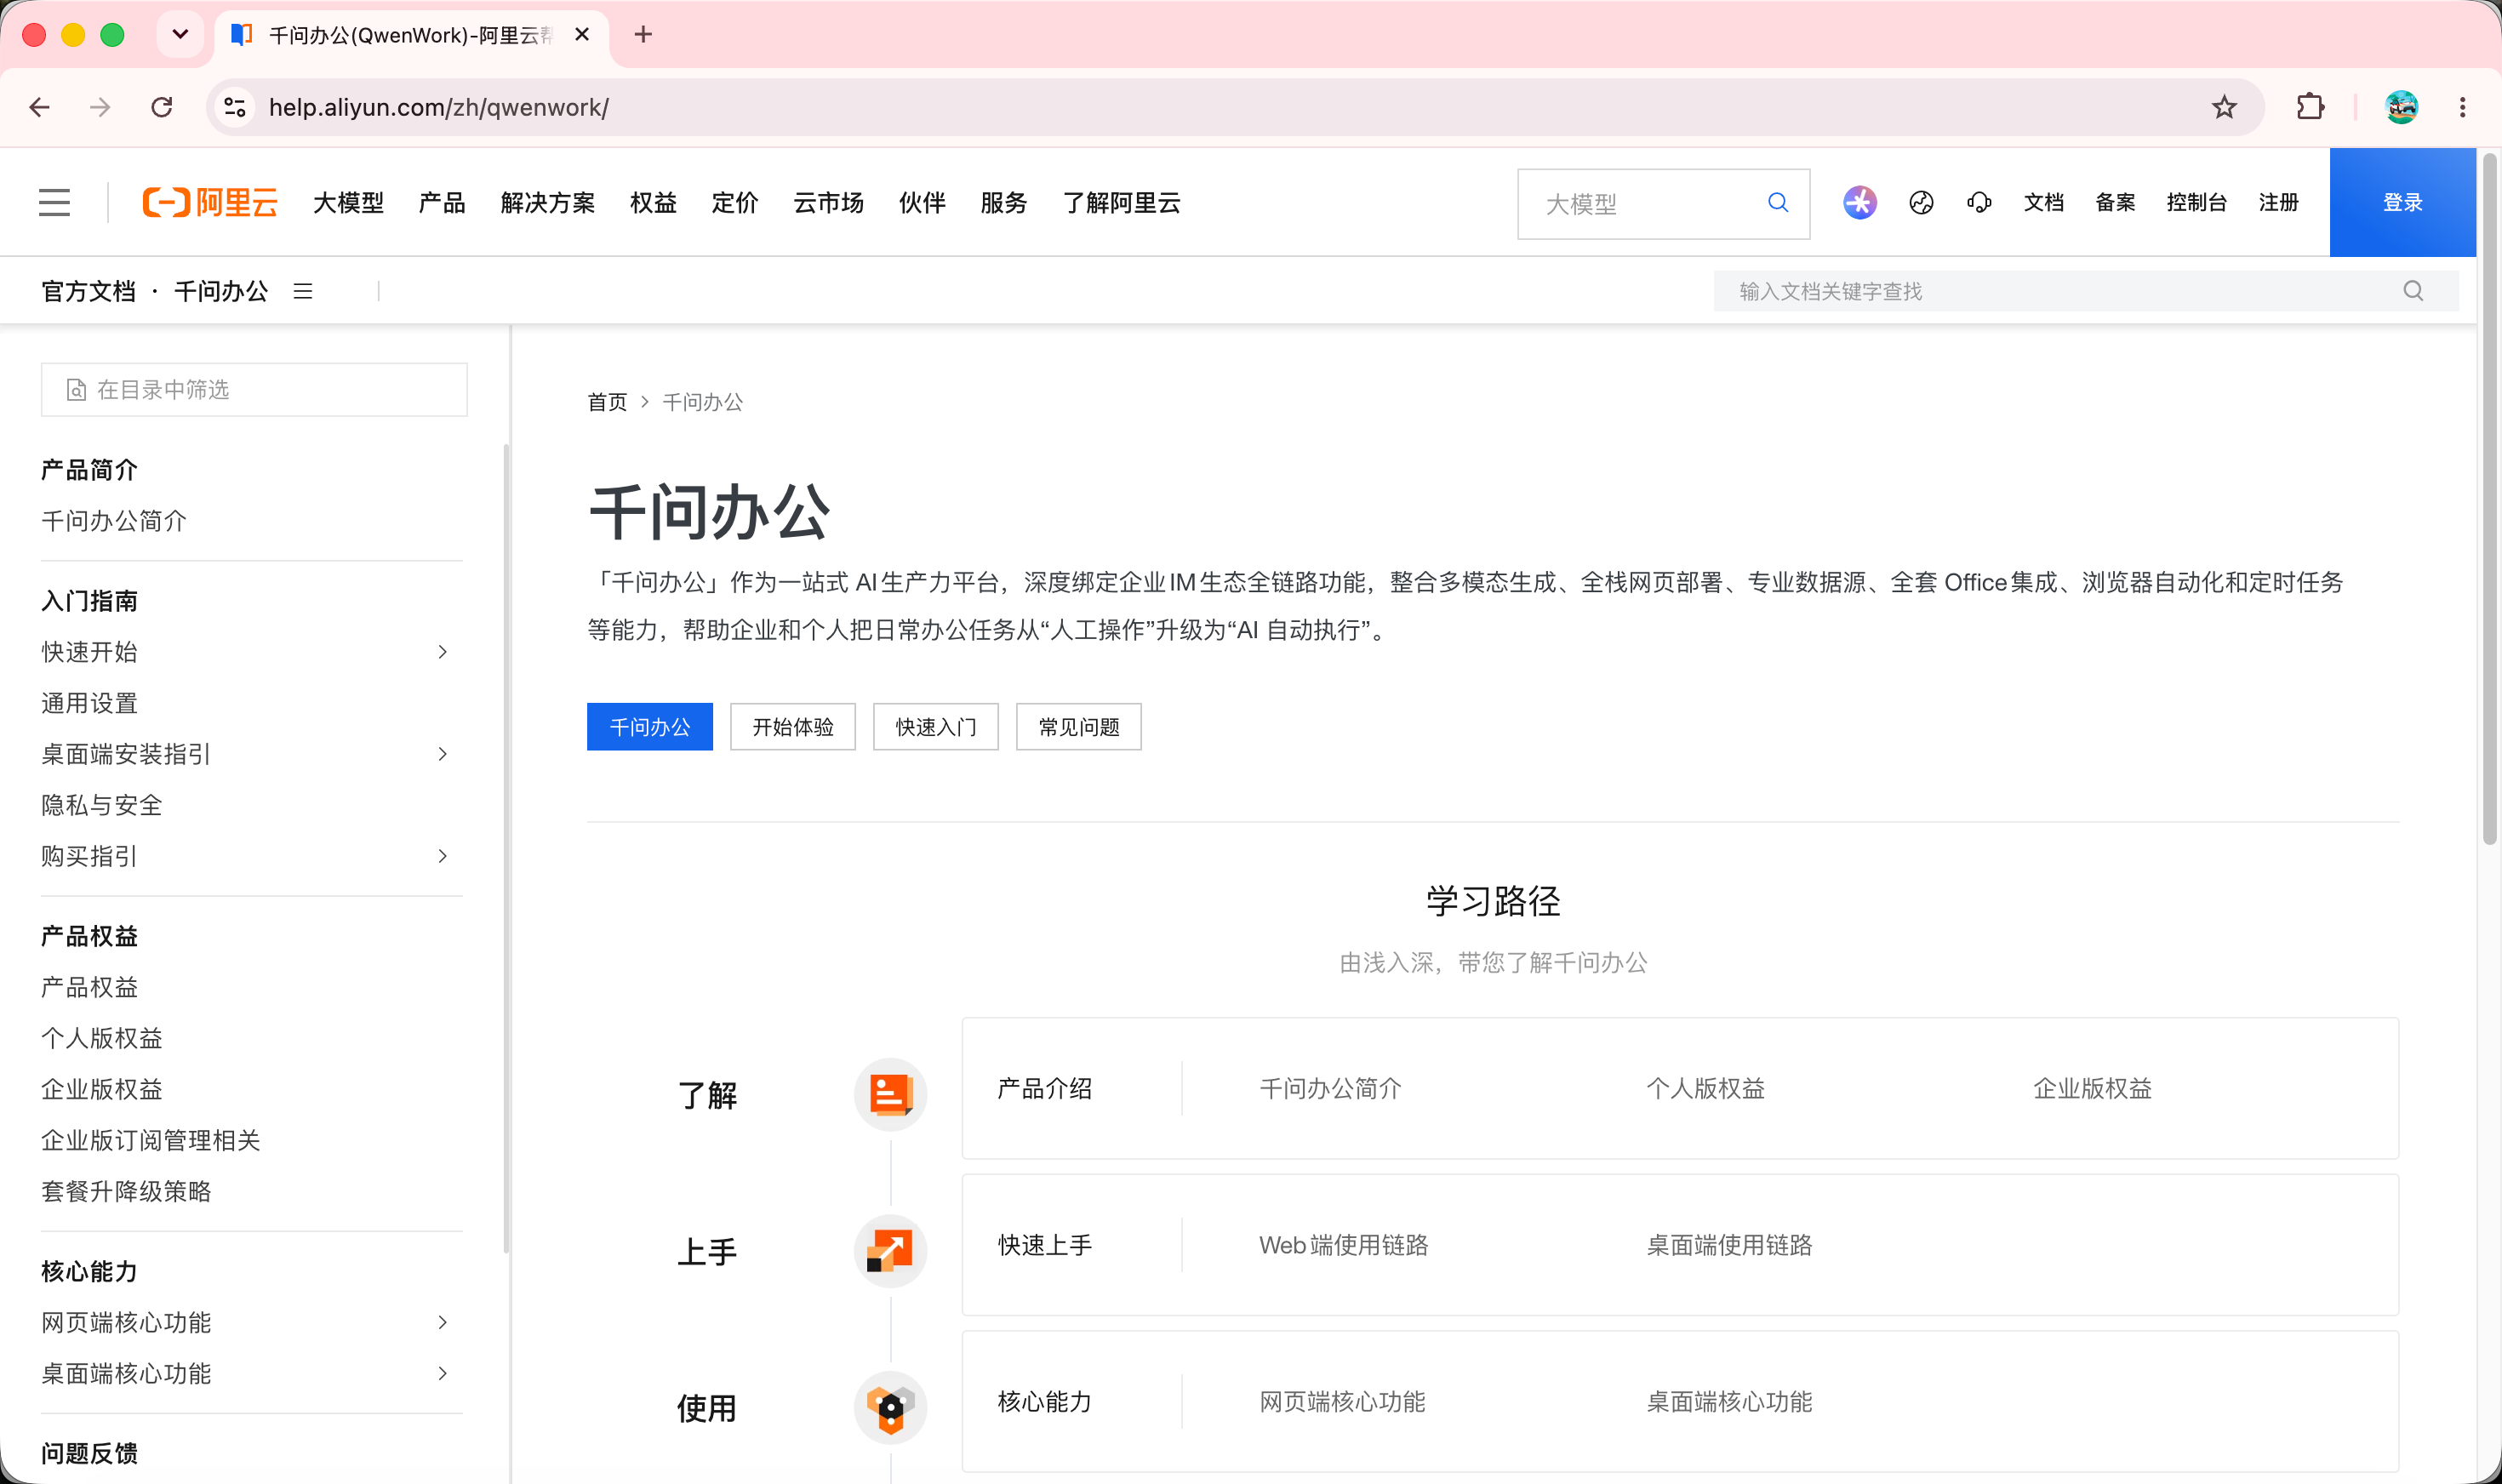Open 通用设置 in the sidebar
The image size is (2502, 1484).
coord(89,703)
